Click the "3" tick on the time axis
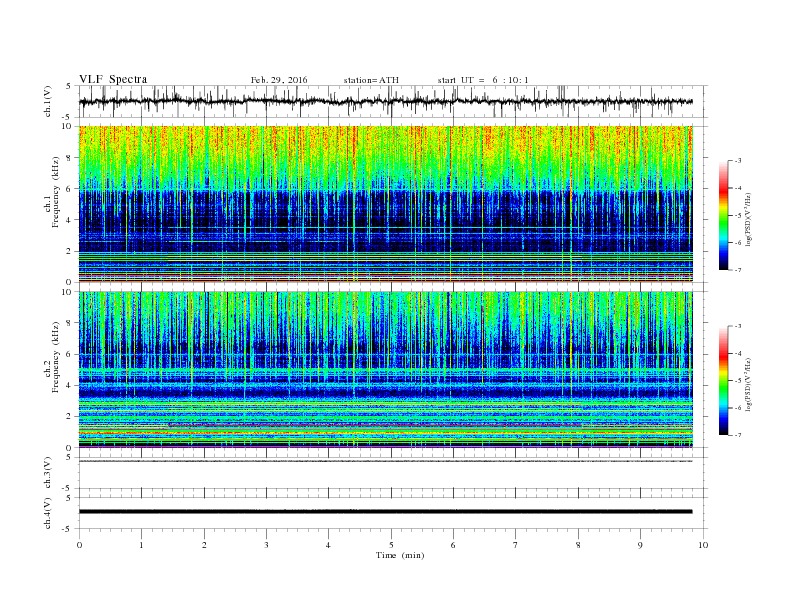Viewport: 792px width, 612px height. coord(266,545)
